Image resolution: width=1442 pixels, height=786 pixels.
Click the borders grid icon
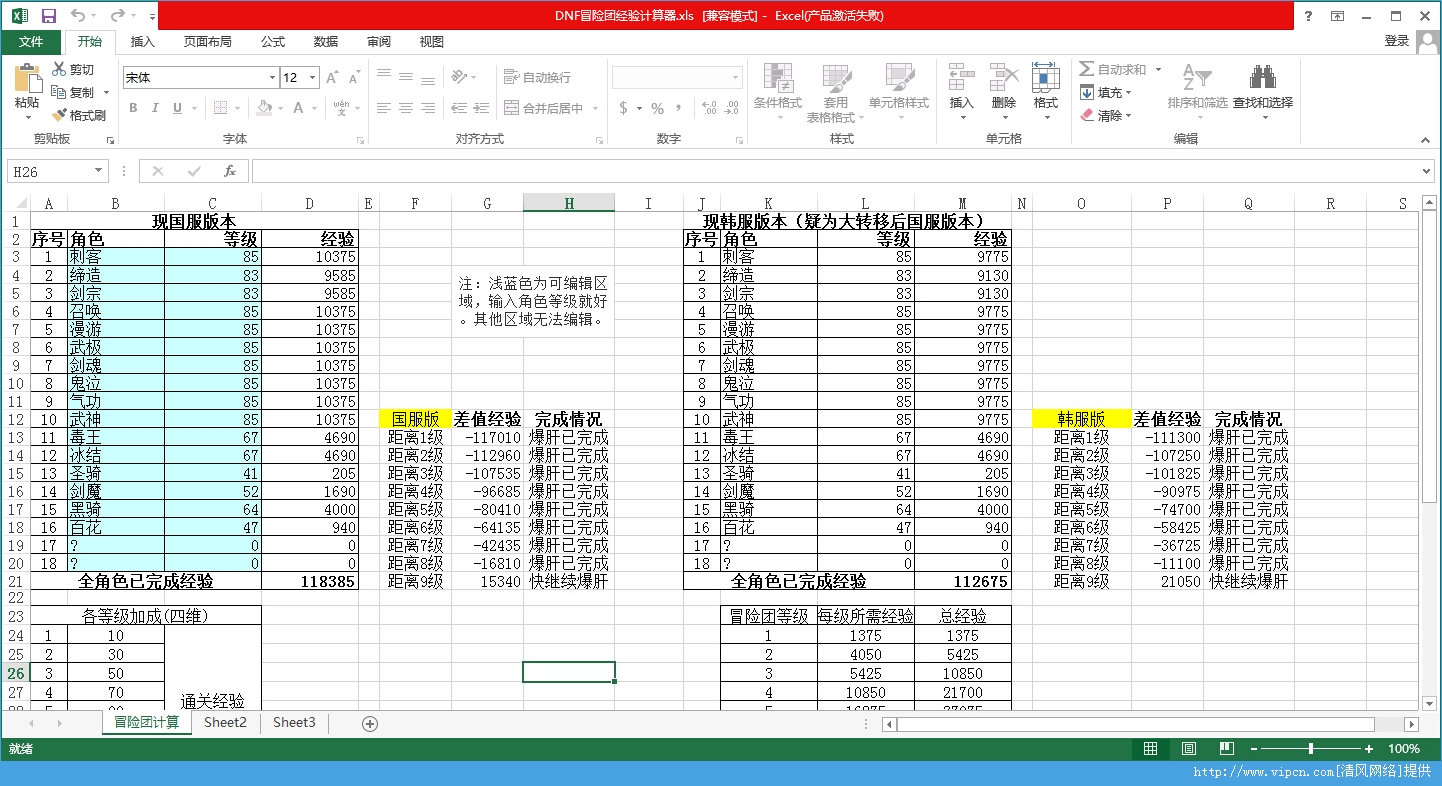pos(222,108)
